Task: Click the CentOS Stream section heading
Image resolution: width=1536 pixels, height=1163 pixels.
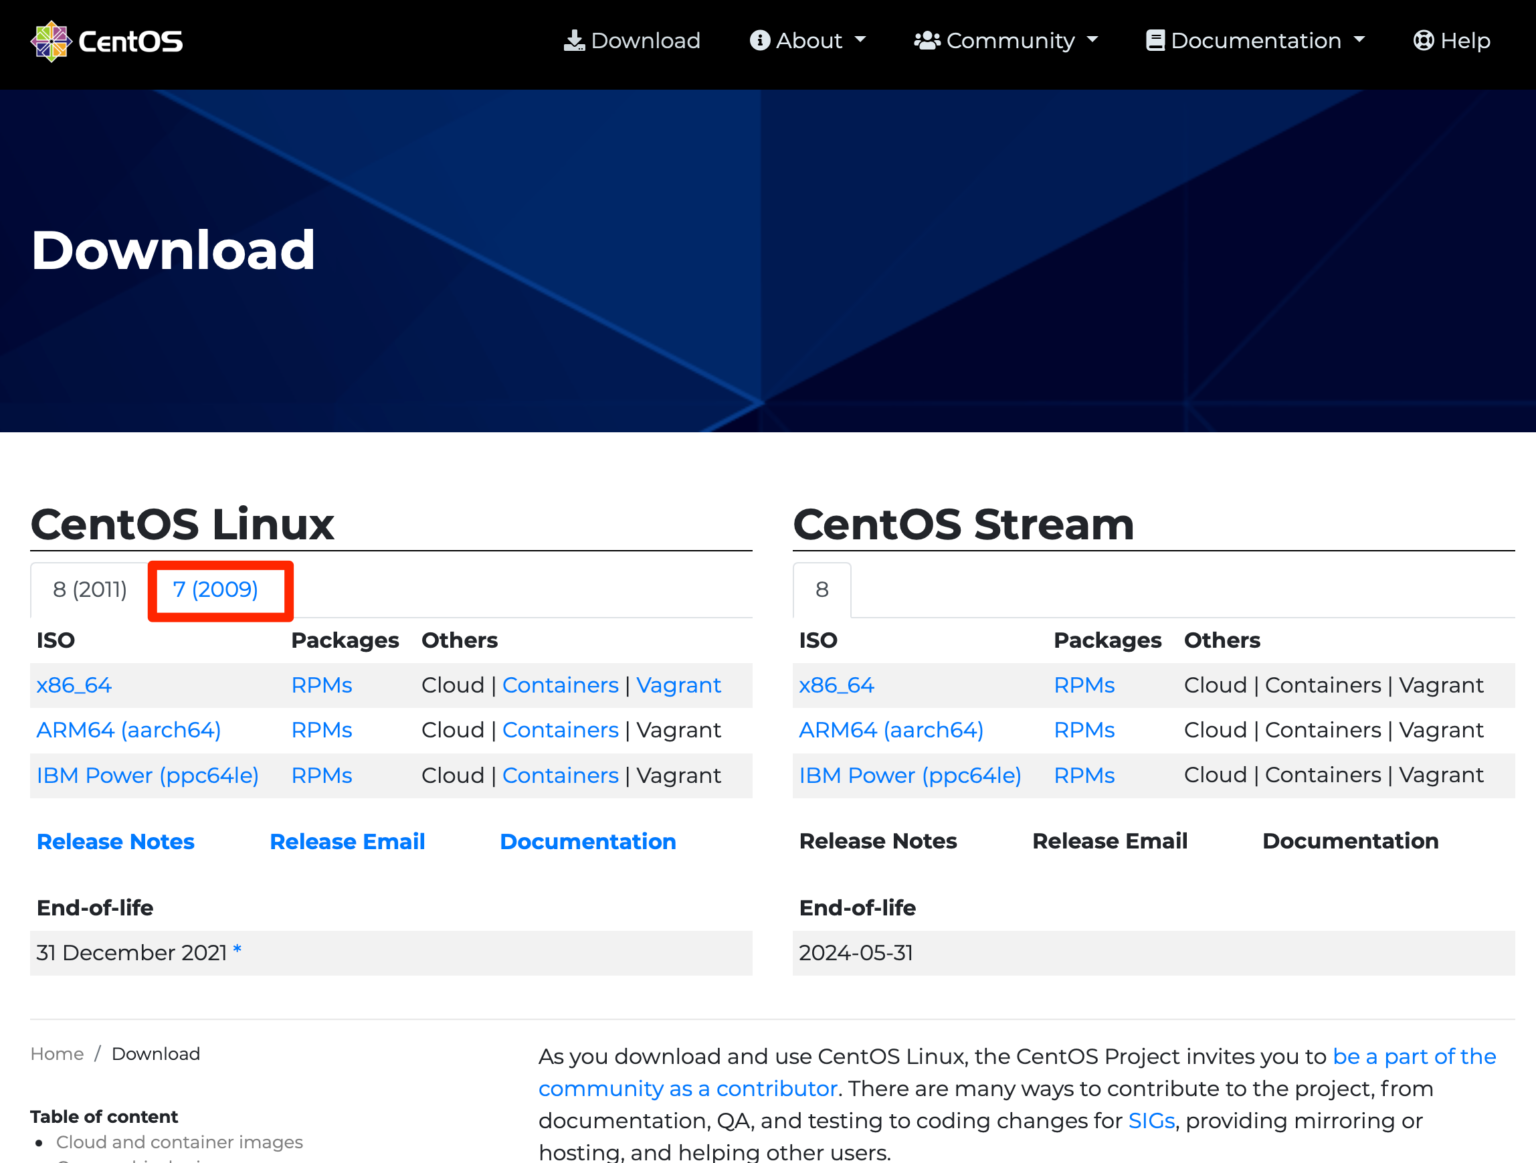Action: tap(964, 524)
